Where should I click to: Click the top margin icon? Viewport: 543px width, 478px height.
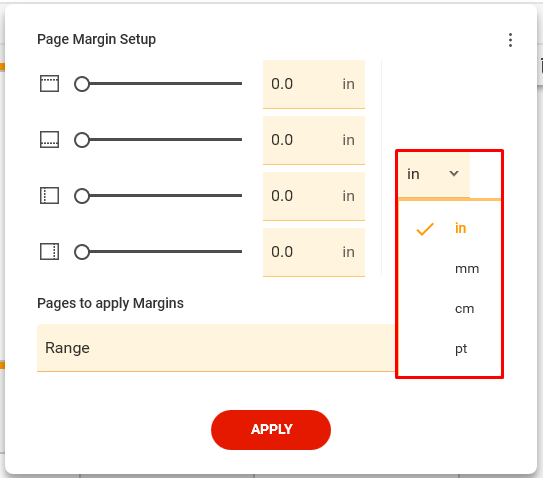pyautogui.click(x=50, y=84)
